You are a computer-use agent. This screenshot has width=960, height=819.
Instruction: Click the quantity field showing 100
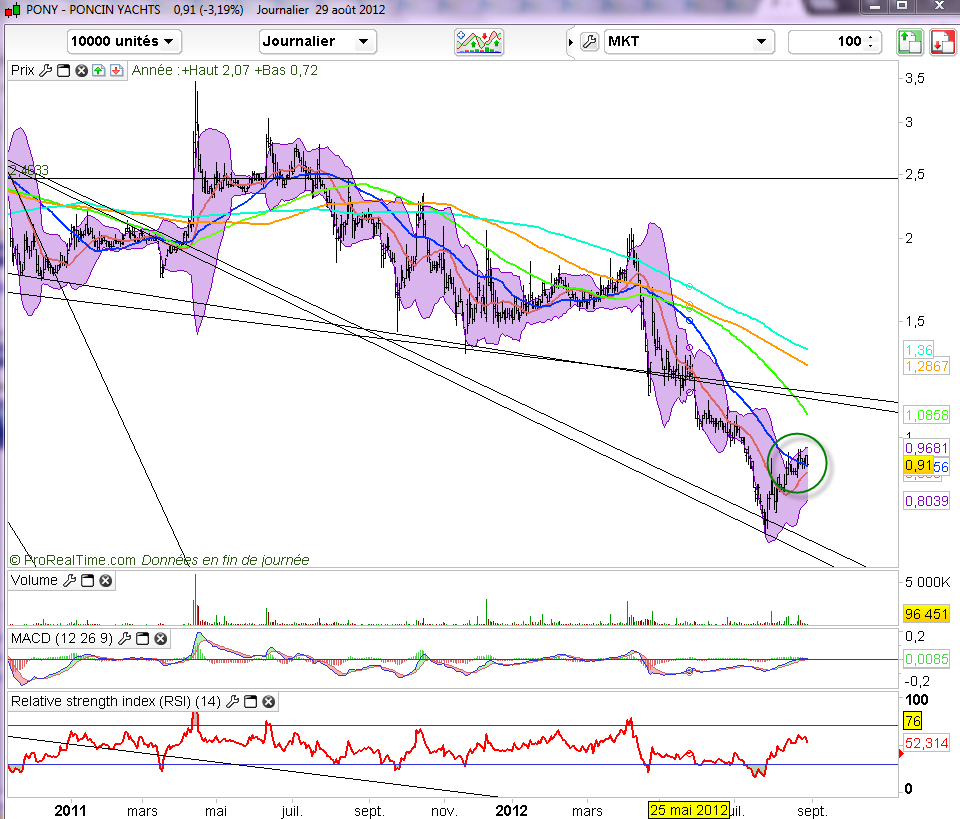pyautogui.click(x=828, y=42)
